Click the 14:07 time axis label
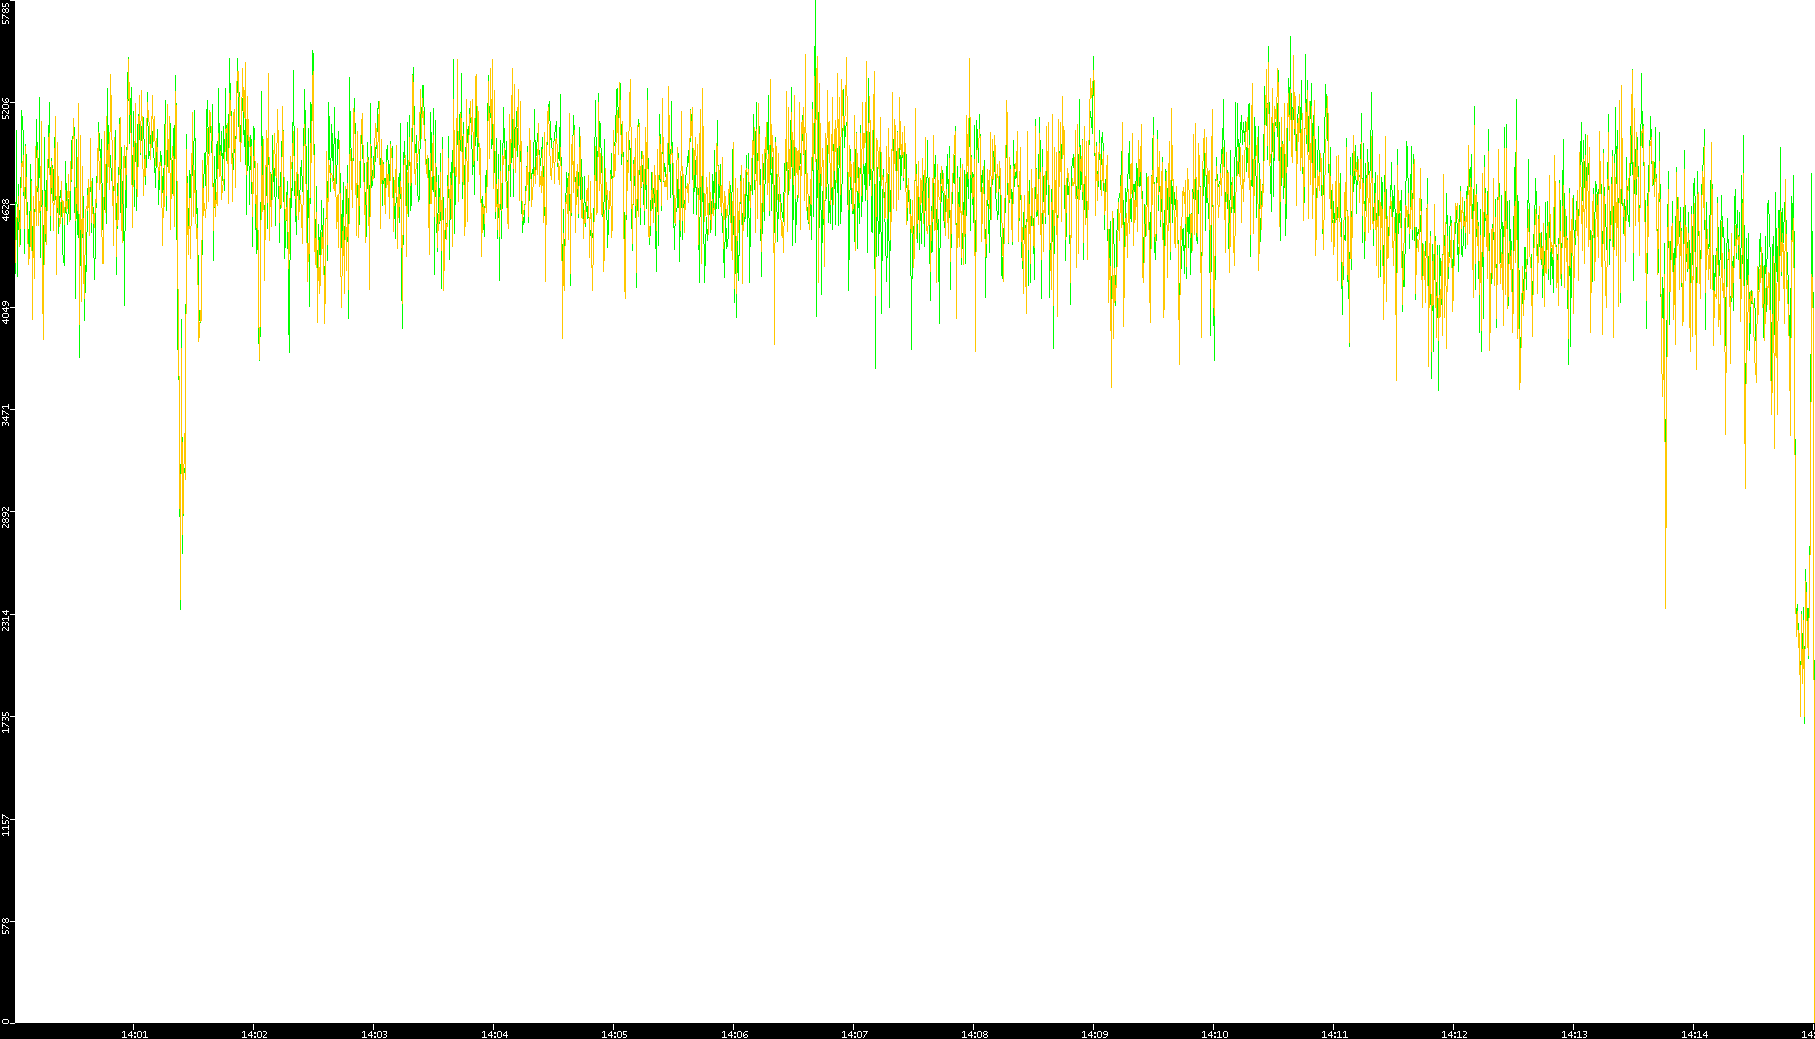This screenshot has height=1039, width=1815. [x=854, y=1033]
